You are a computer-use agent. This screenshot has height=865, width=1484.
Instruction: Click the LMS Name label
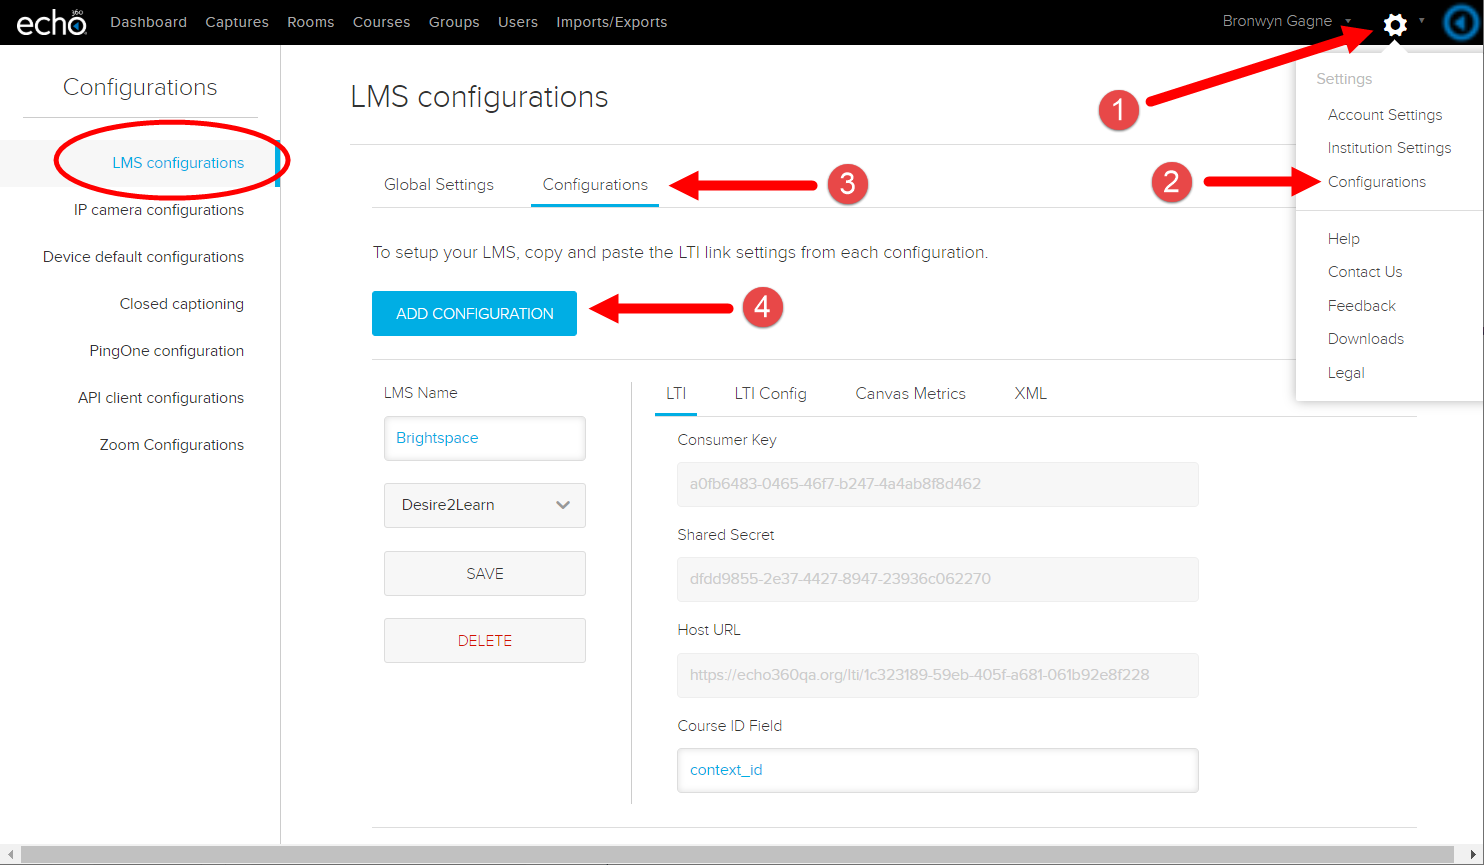pos(420,393)
